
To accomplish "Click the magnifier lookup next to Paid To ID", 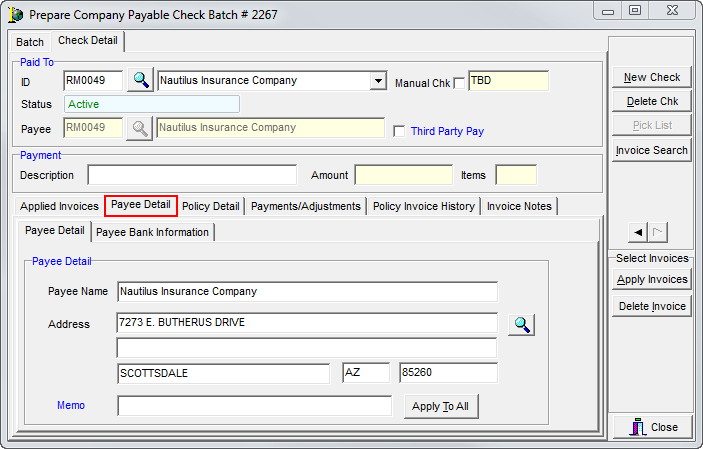I will [x=139, y=81].
